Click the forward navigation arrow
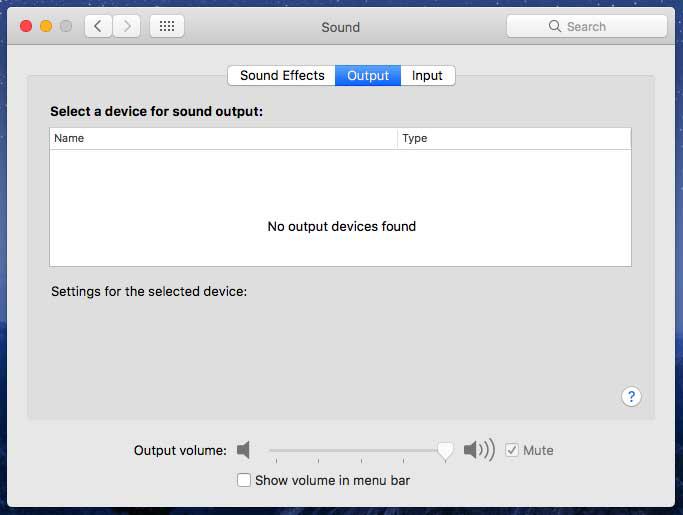The image size is (683, 515). point(126,27)
